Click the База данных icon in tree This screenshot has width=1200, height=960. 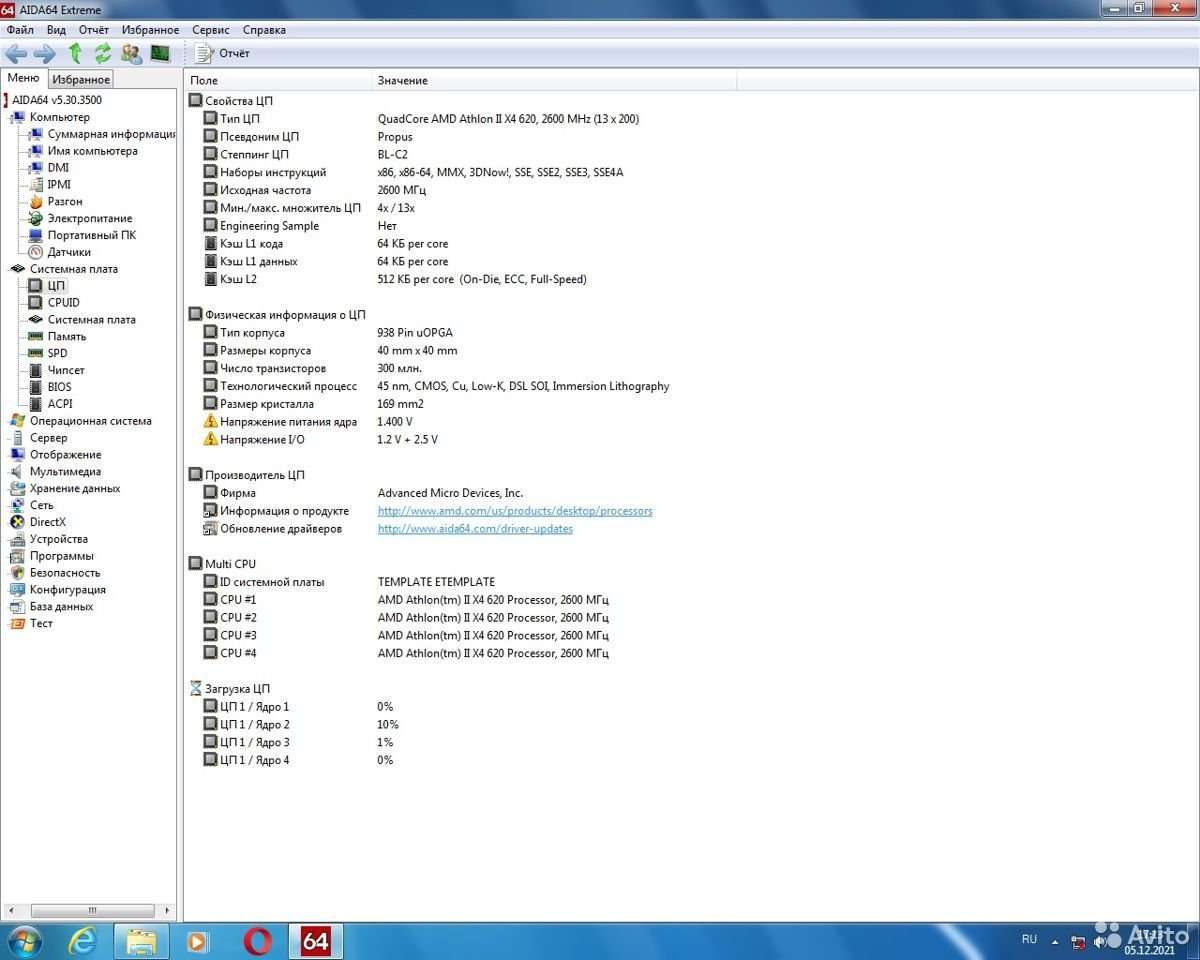tap(18, 607)
